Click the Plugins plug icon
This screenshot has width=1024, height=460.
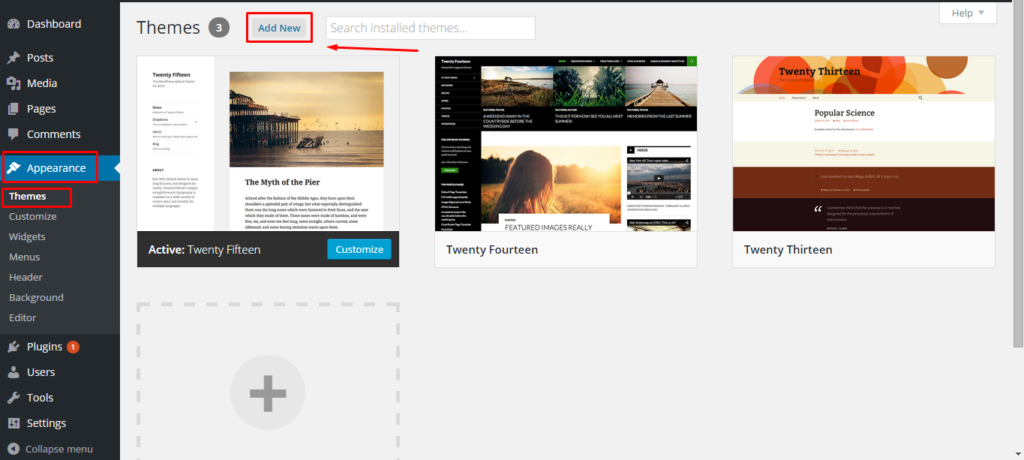[x=13, y=346]
